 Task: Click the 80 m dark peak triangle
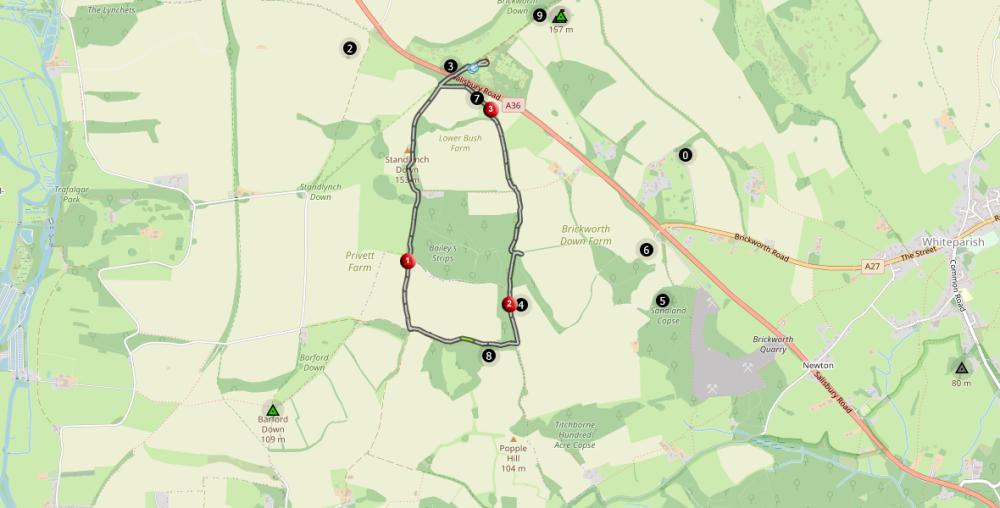[961, 368]
